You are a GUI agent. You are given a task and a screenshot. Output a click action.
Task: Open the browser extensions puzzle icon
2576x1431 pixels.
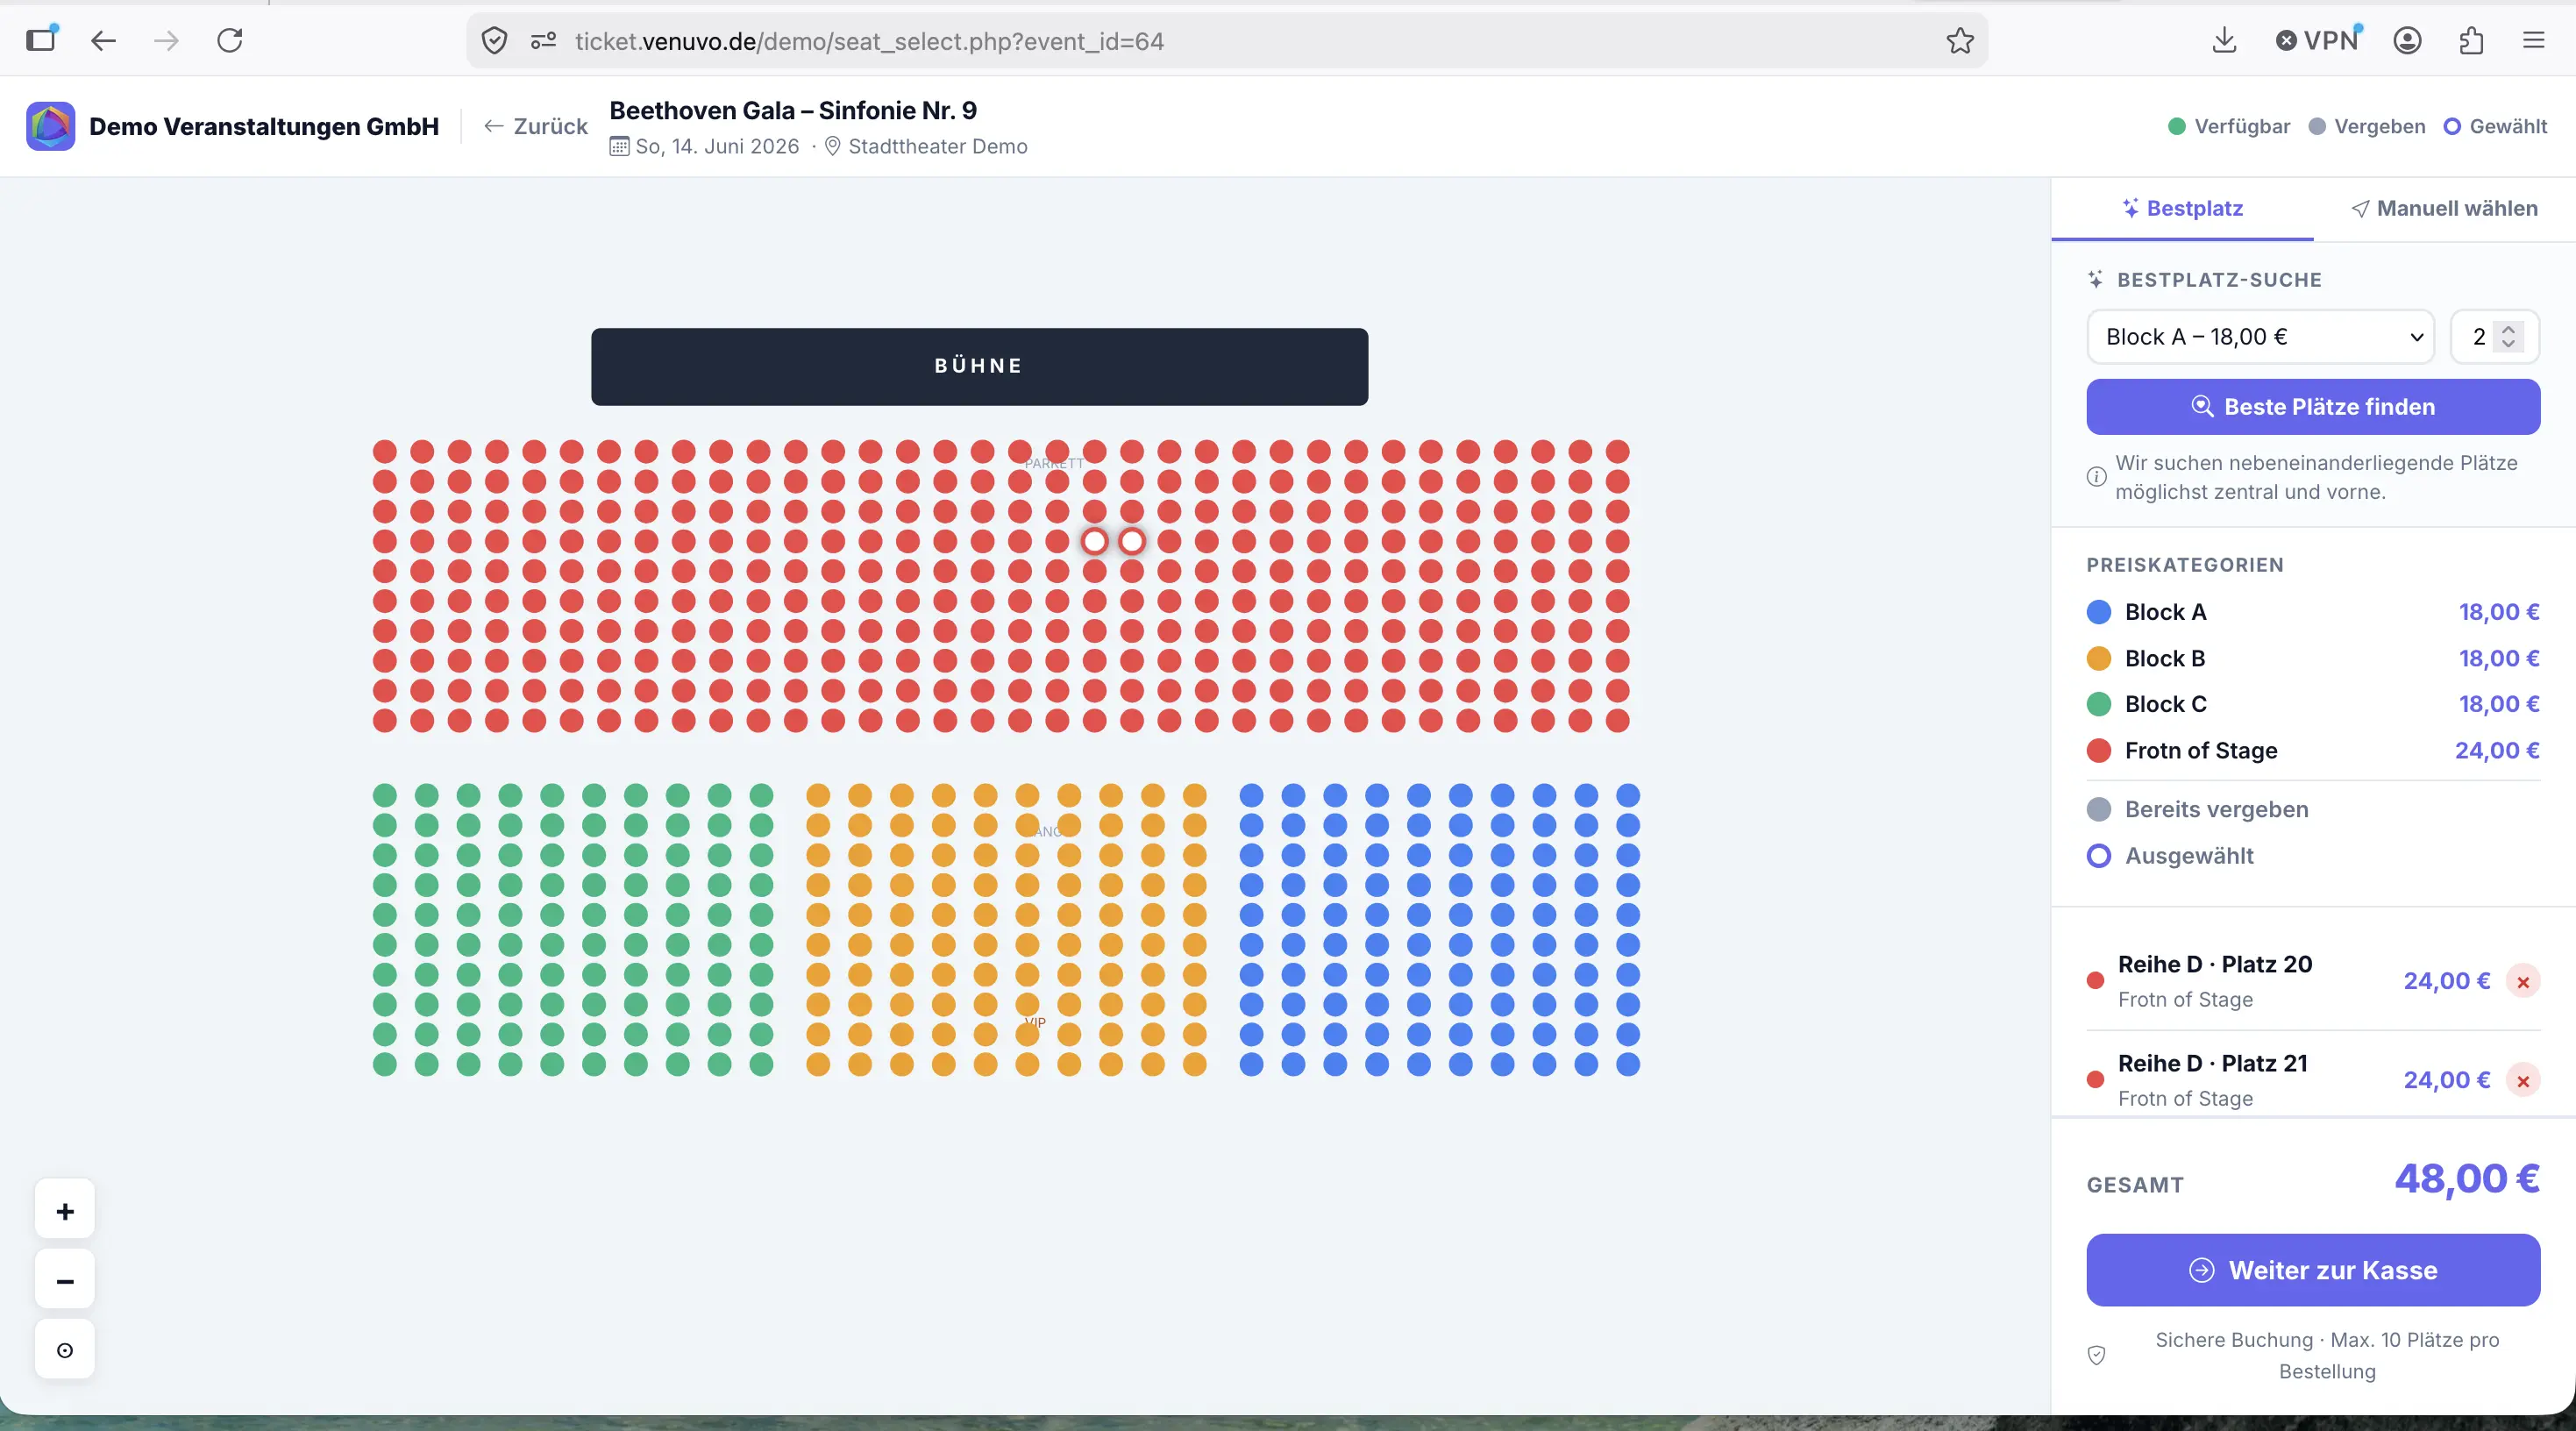coord(2471,41)
